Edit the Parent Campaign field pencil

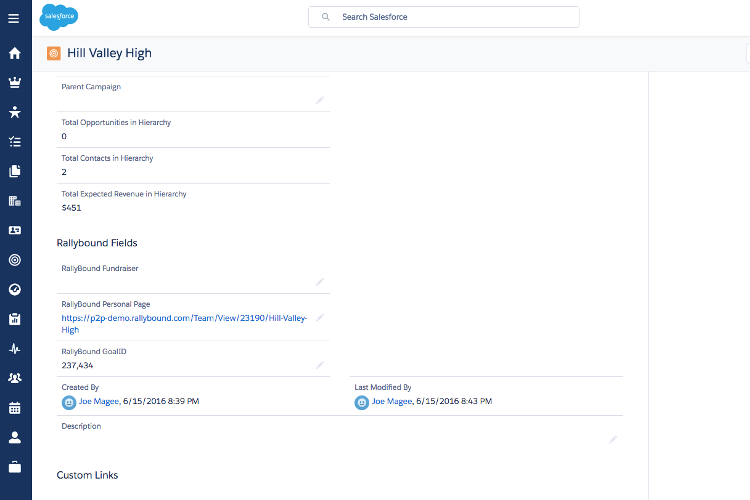tap(320, 100)
